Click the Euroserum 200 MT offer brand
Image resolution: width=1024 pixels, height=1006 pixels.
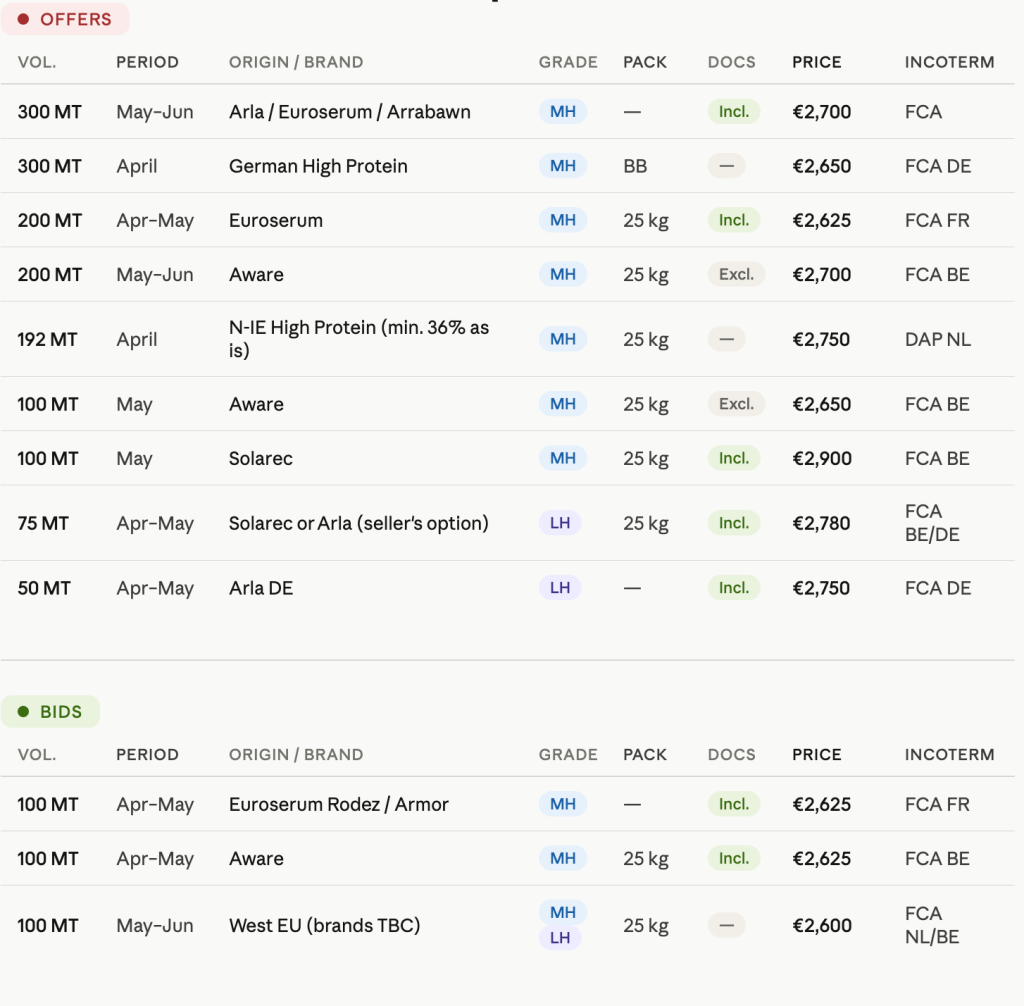tap(276, 220)
